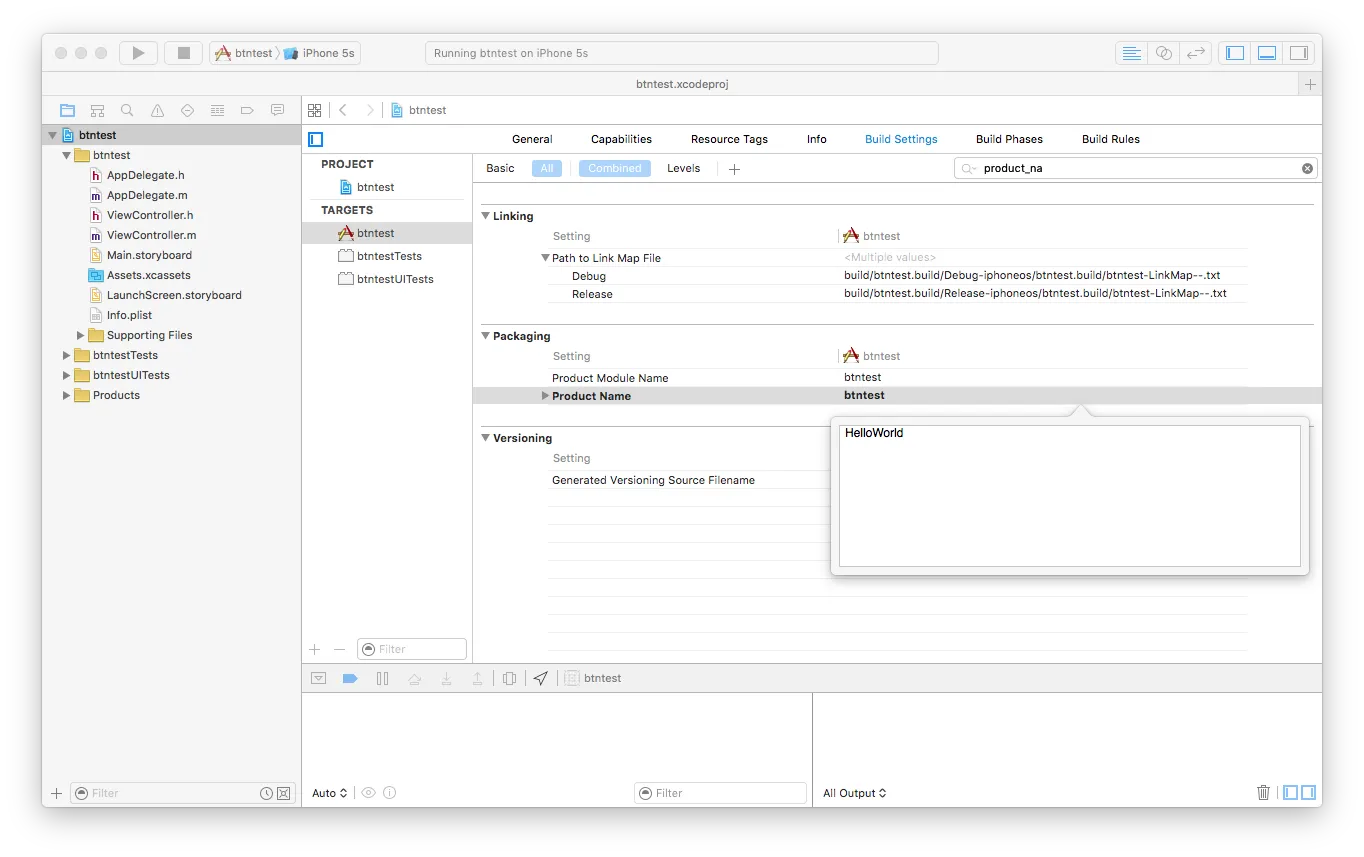Toggle source-control status filter in navigator
The width and height of the screenshot is (1364, 857).
[x=284, y=793]
